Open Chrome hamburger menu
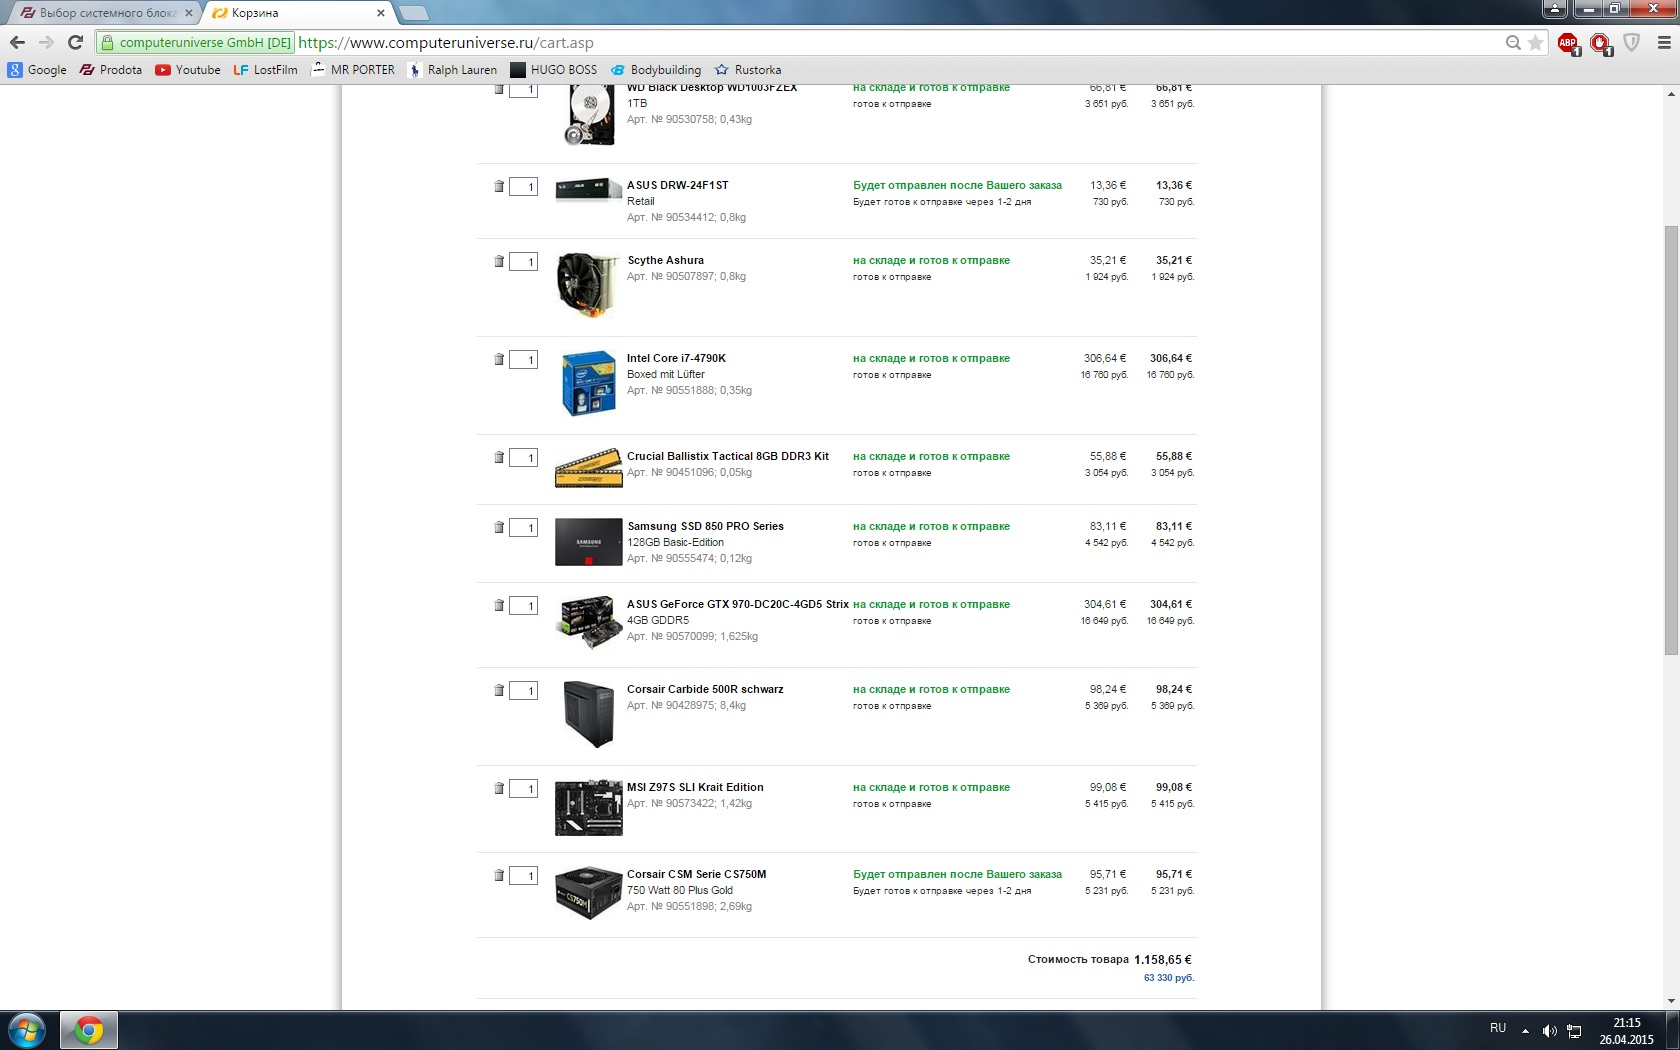 (1664, 42)
